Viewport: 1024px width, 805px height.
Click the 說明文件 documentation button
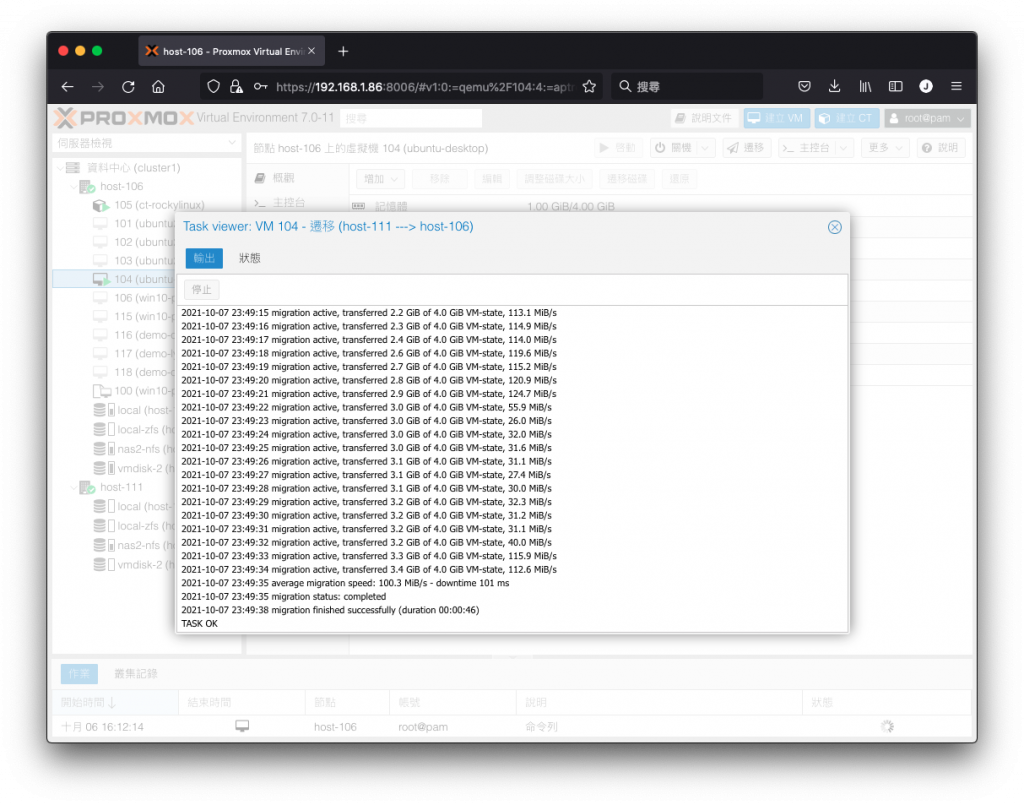coord(705,118)
